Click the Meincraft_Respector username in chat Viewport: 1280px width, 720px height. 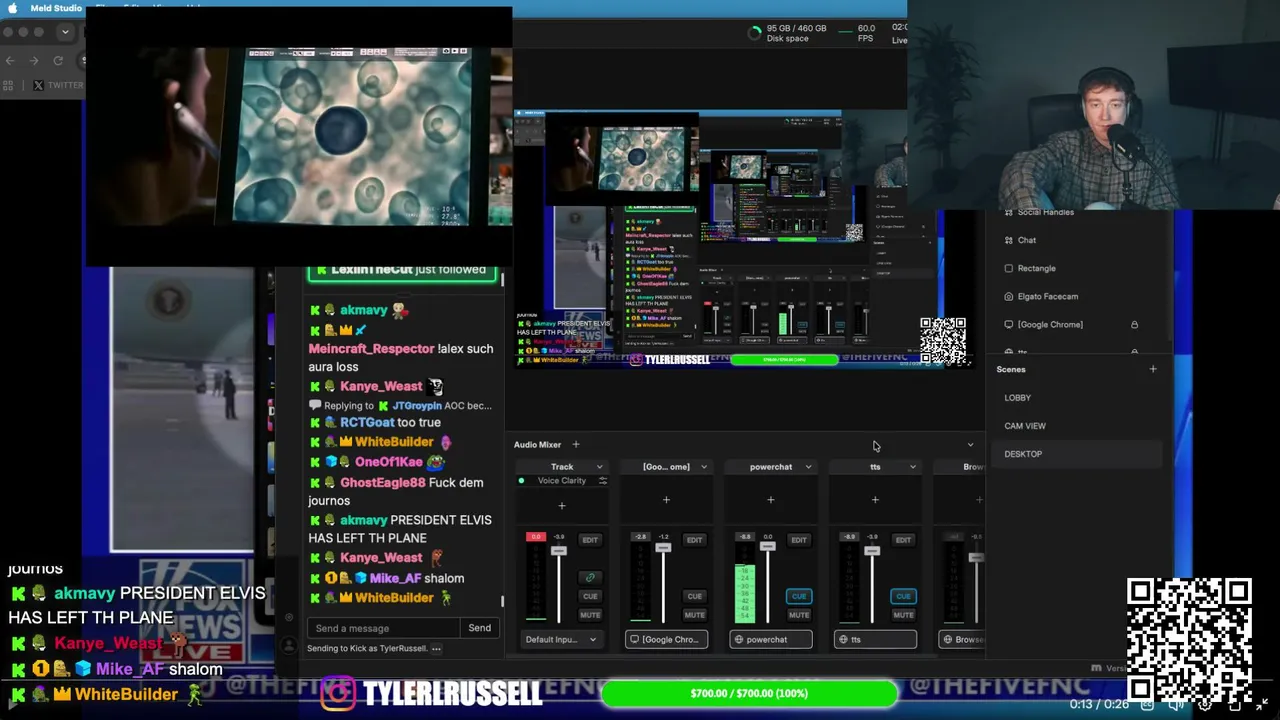coord(371,349)
